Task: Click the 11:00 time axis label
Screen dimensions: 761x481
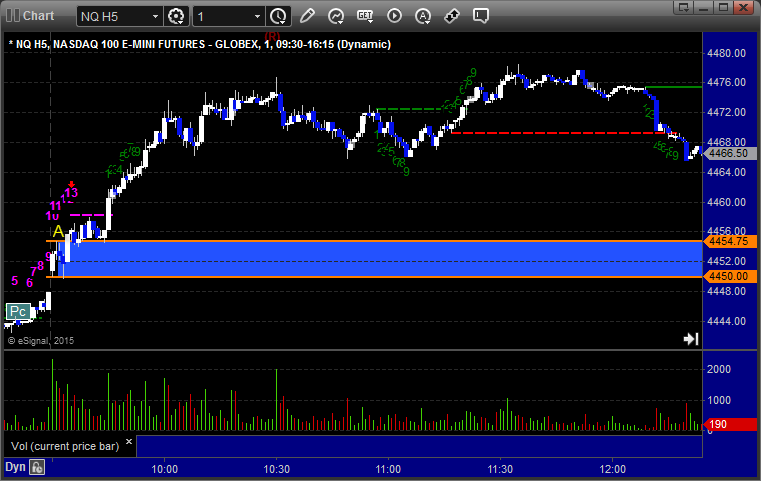Action: [x=388, y=469]
